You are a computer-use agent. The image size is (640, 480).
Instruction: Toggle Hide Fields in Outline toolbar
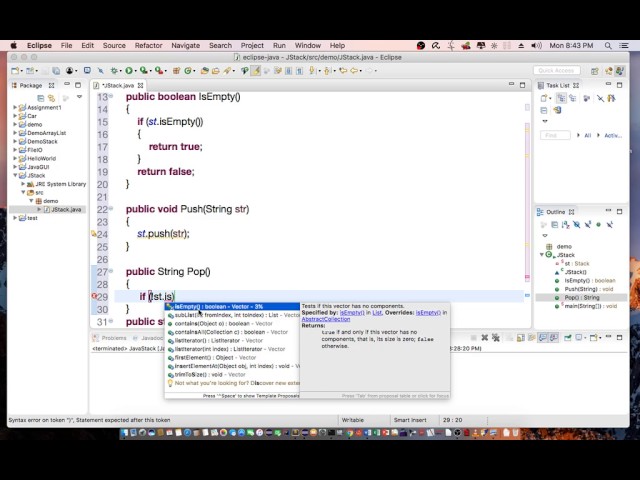coord(576,224)
